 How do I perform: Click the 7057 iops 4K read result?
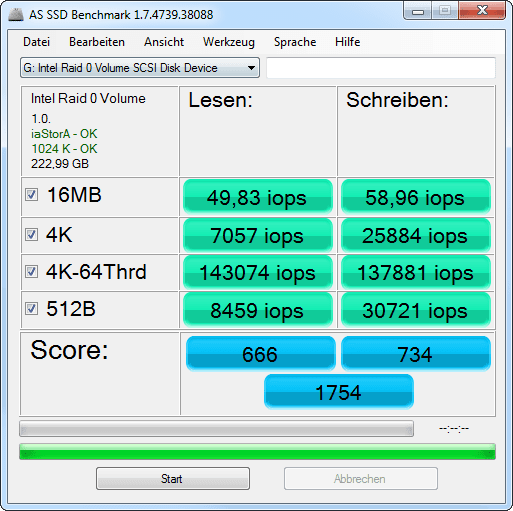(x=258, y=235)
